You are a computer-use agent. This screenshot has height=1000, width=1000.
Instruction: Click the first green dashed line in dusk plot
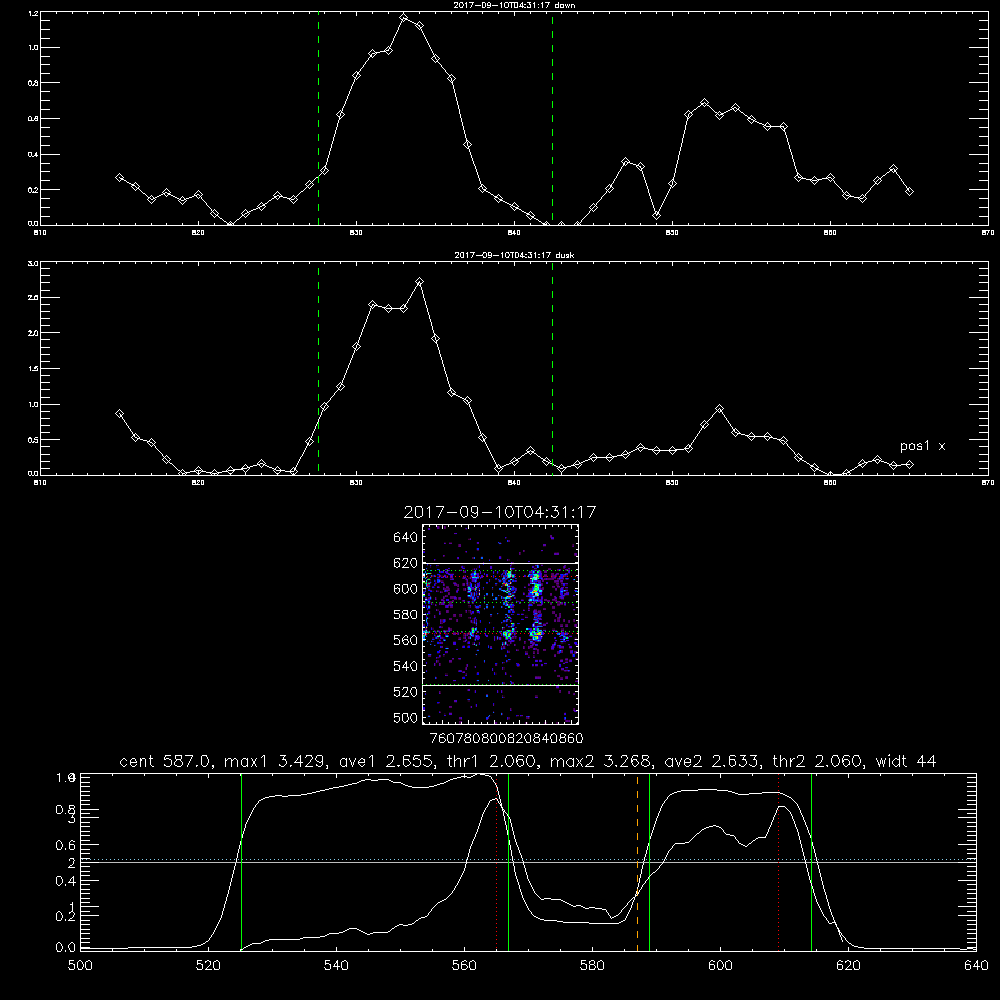(x=318, y=369)
